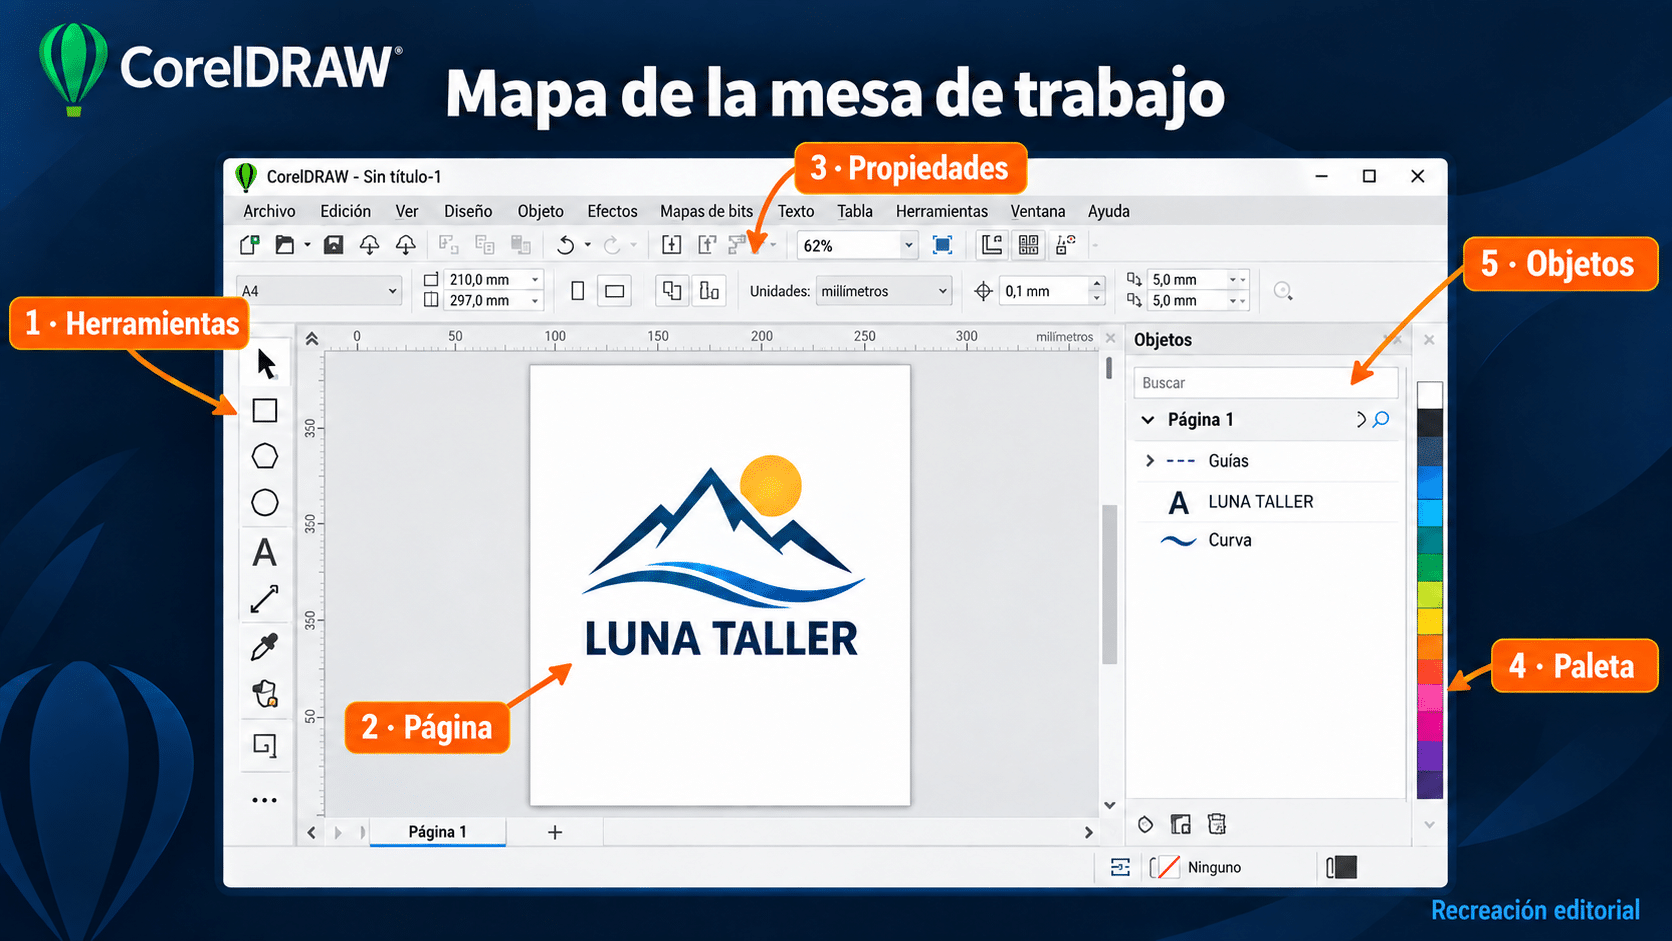Image resolution: width=1672 pixels, height=941 pixels.
Task: Click the delete trash icon in Objetos
Action: [1216, 824]
